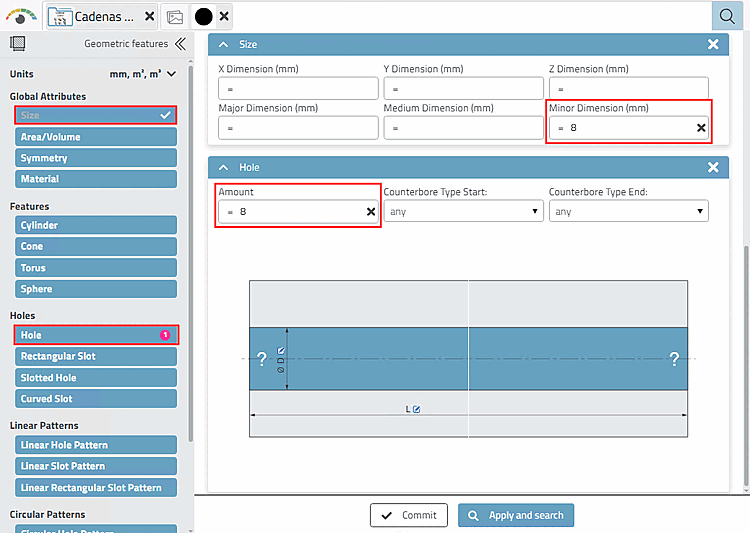
Task: Add the Cylinder feature
Action: 96,225
